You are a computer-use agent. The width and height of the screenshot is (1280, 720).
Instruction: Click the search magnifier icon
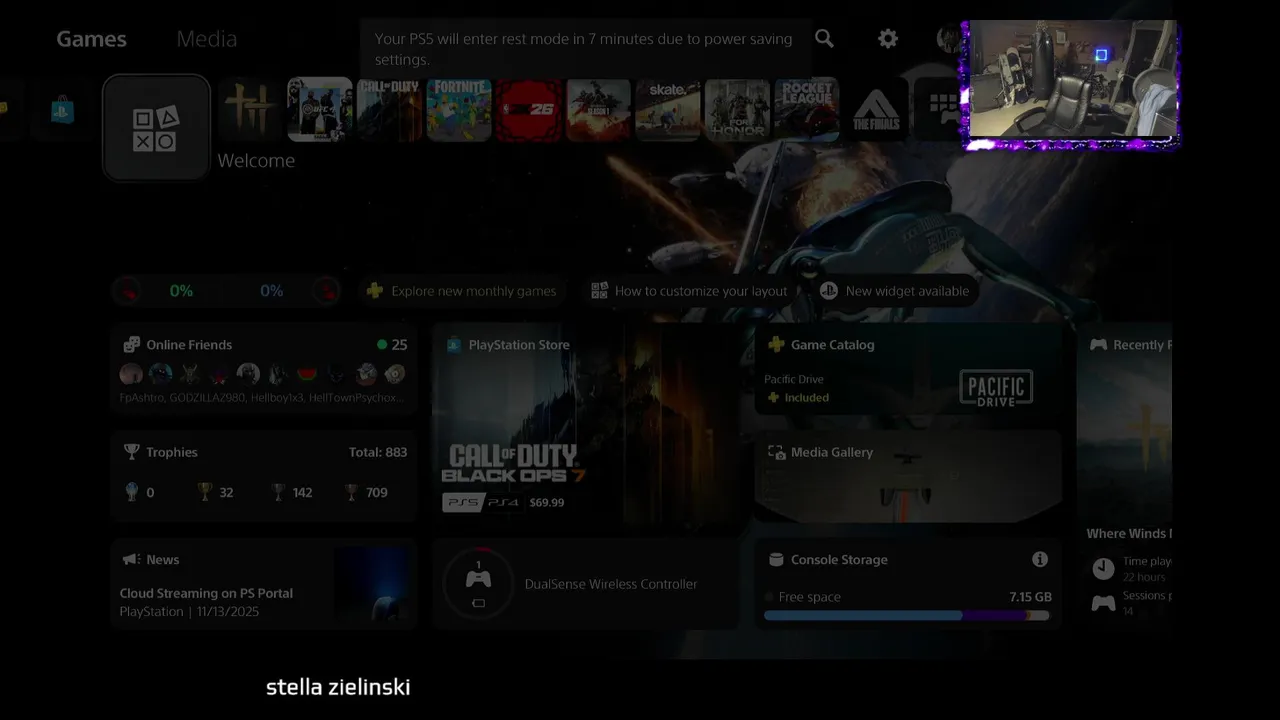(824, 38)
